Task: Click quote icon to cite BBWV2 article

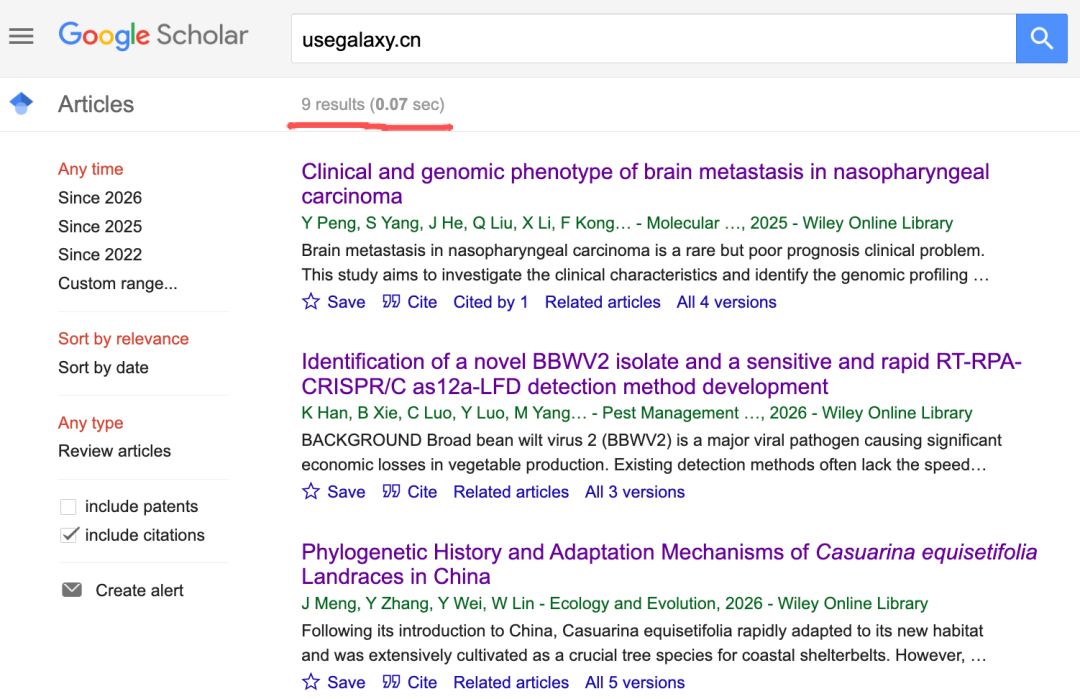Action: (x=391, y=492)
